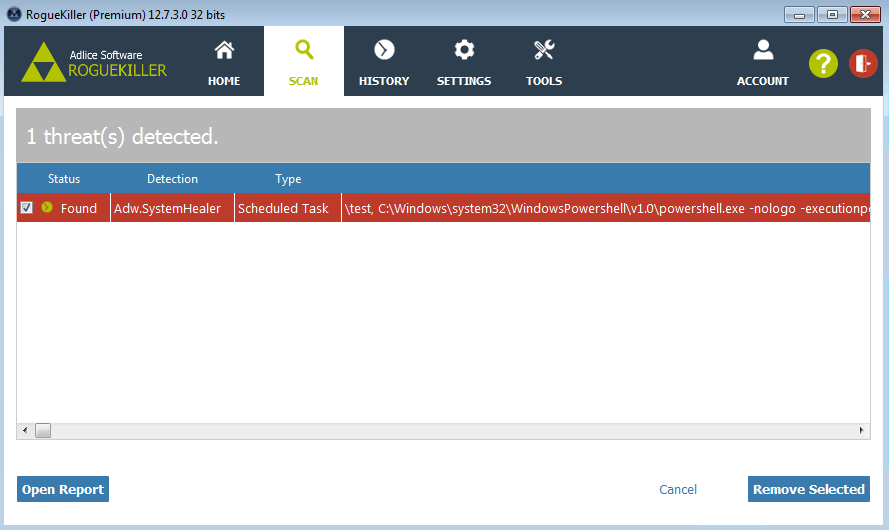Click the yellow status icon in Found row
Screen dimensions: 889x530
click(x=47, y=208)
